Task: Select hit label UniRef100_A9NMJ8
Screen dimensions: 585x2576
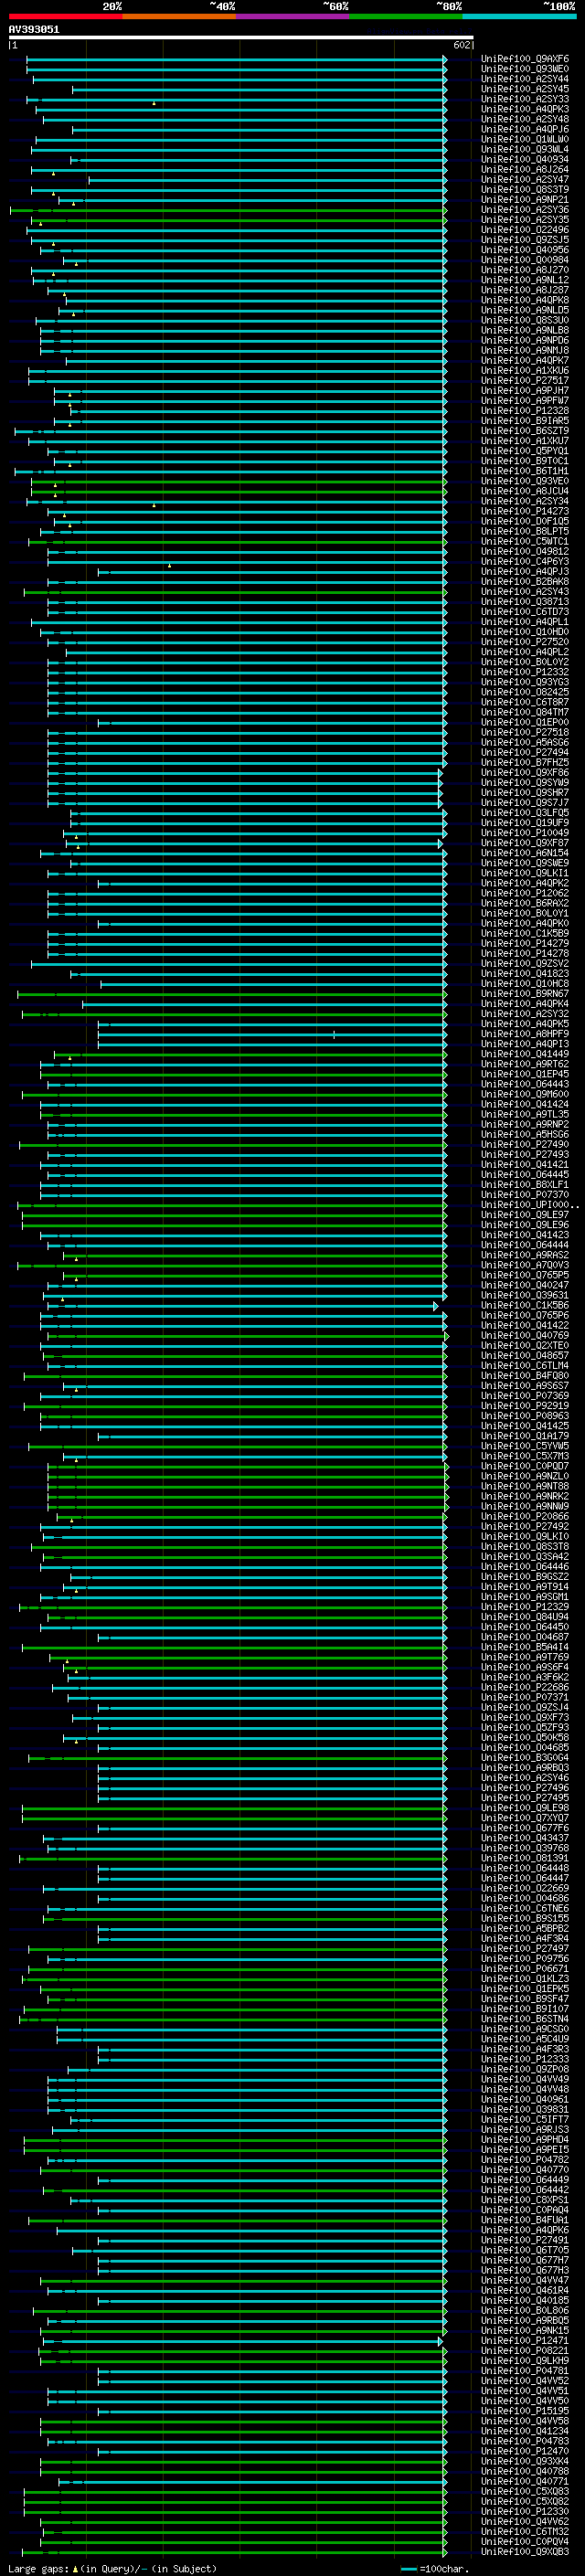Action: (524, 350)
